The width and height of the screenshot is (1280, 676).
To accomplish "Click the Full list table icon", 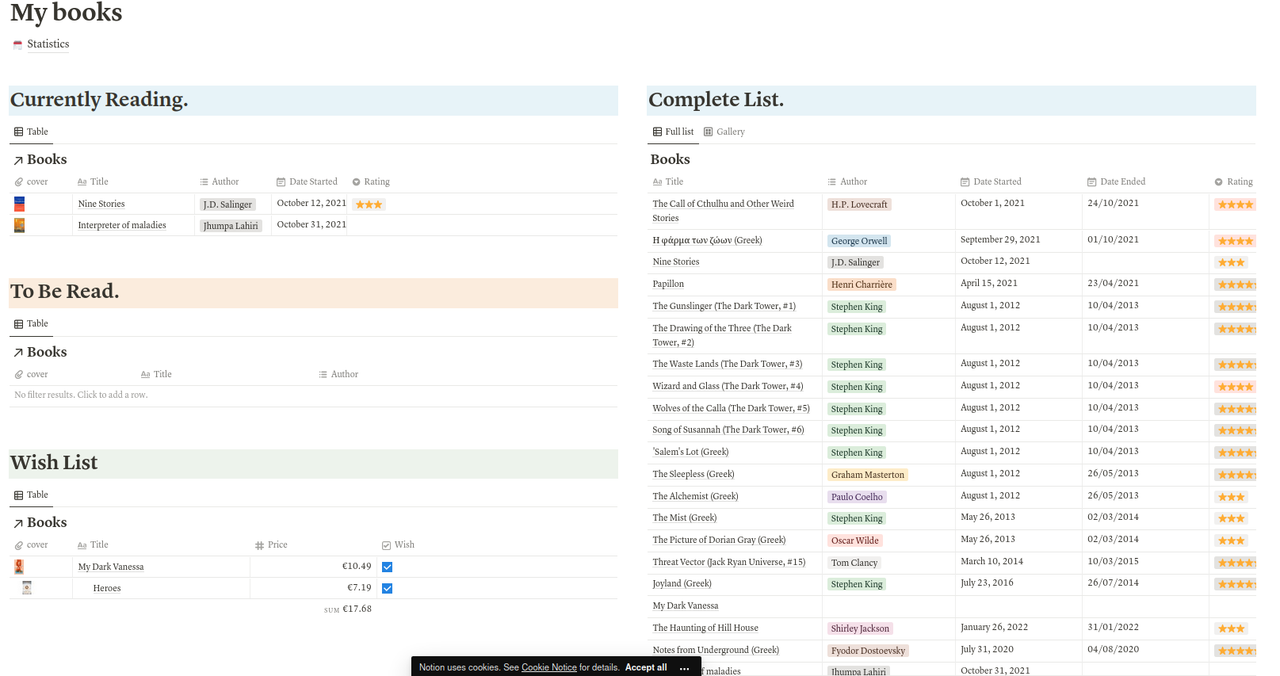I will click(x=657, y=132).
